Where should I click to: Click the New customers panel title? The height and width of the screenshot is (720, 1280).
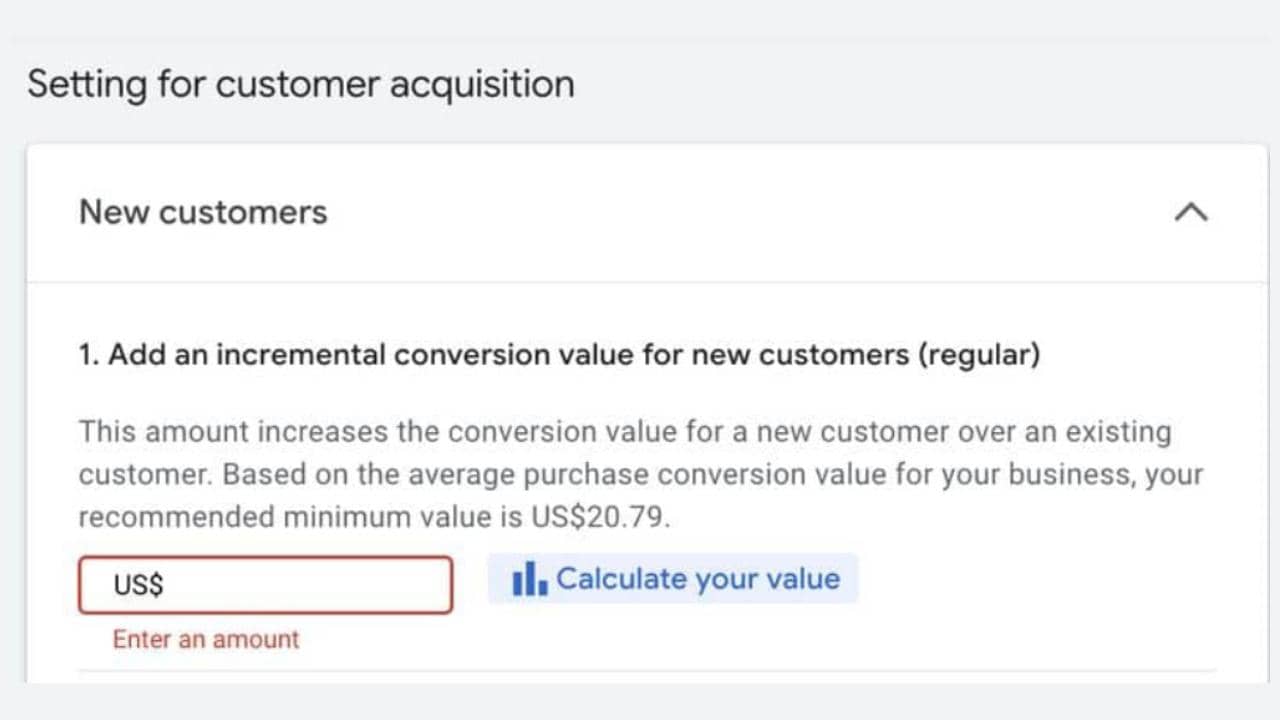[203, 212]
